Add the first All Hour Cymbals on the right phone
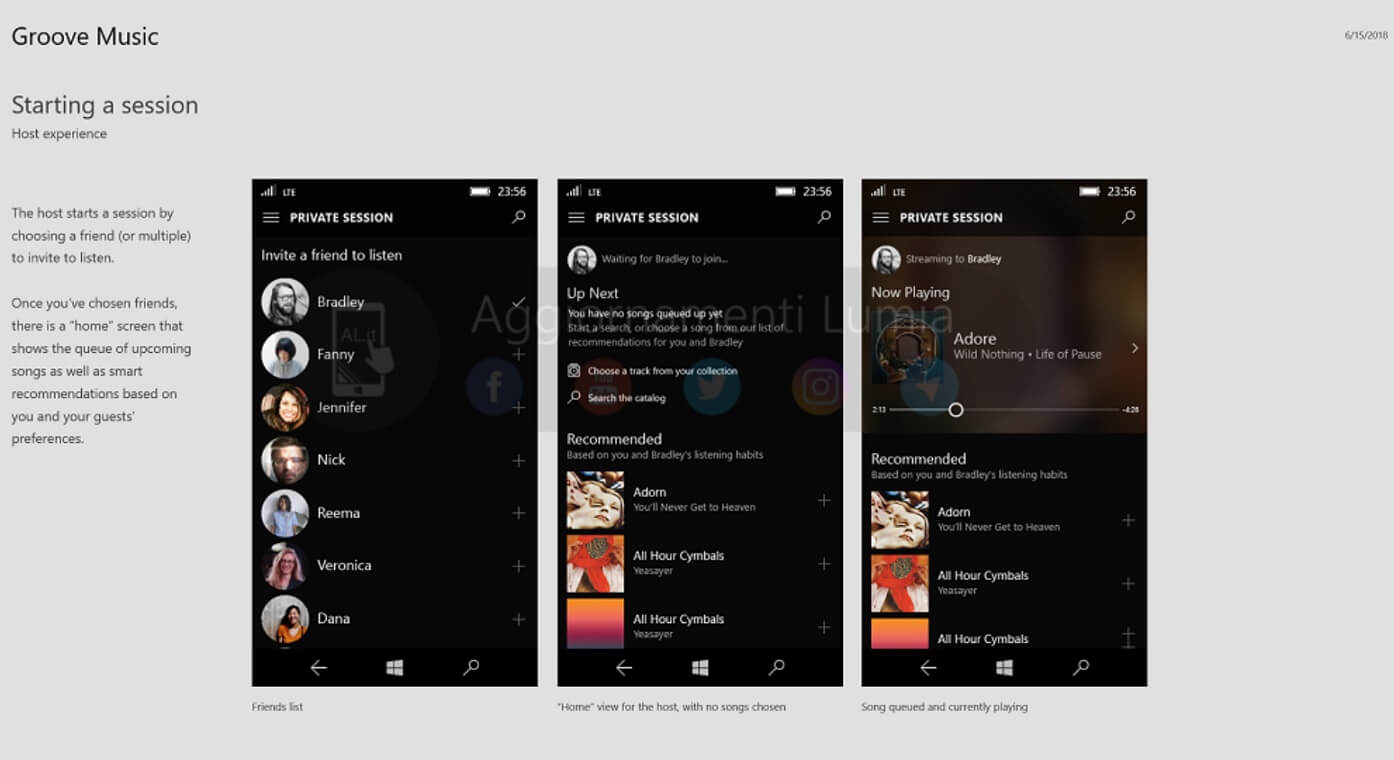The image size is (1394, 760). [x=1128, y=583]
